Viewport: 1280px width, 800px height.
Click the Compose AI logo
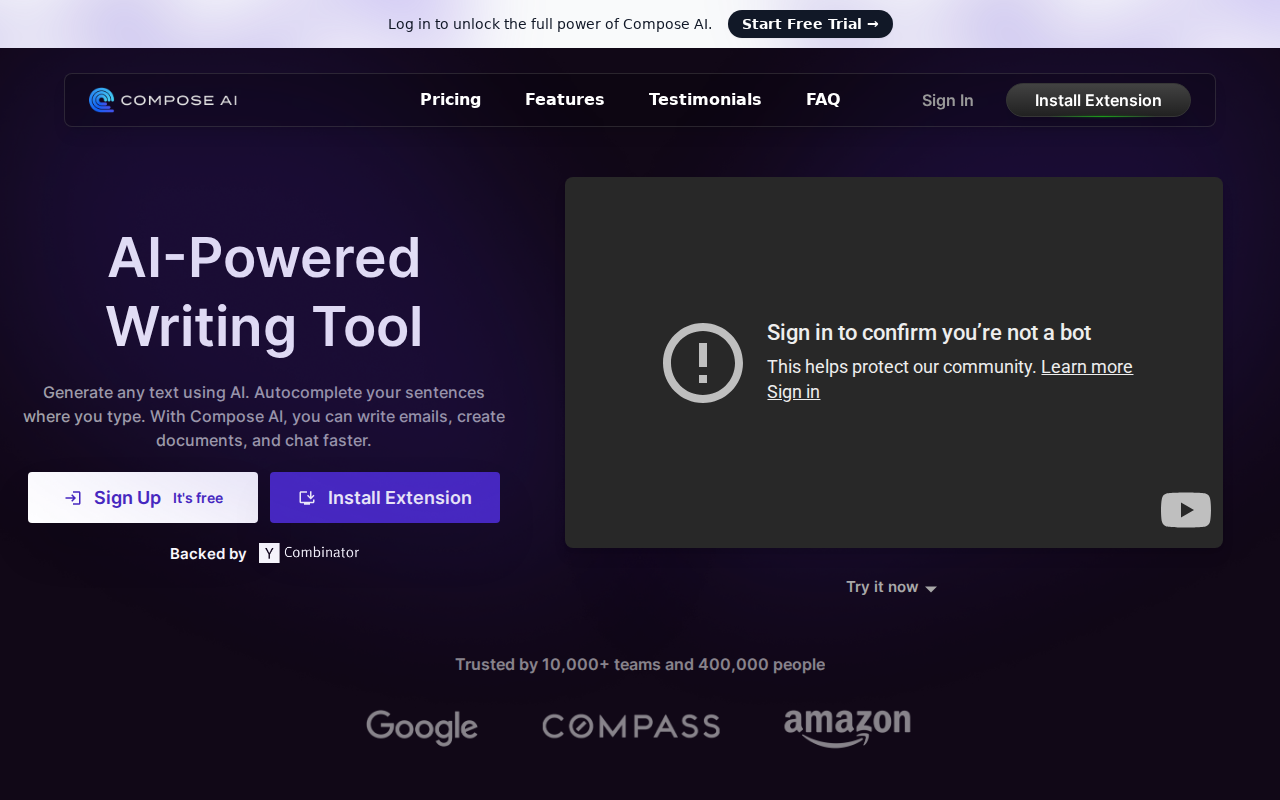163,99
